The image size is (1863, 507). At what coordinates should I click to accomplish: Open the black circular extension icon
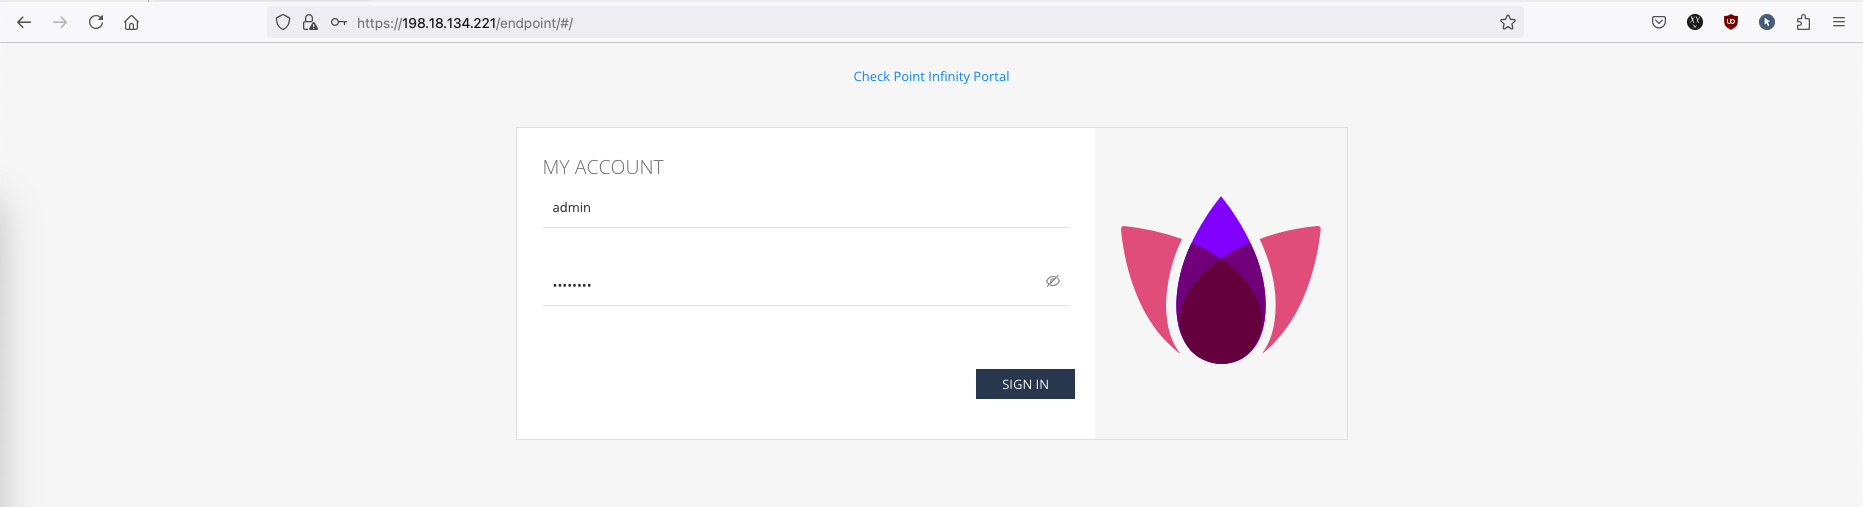(1695, 22)
